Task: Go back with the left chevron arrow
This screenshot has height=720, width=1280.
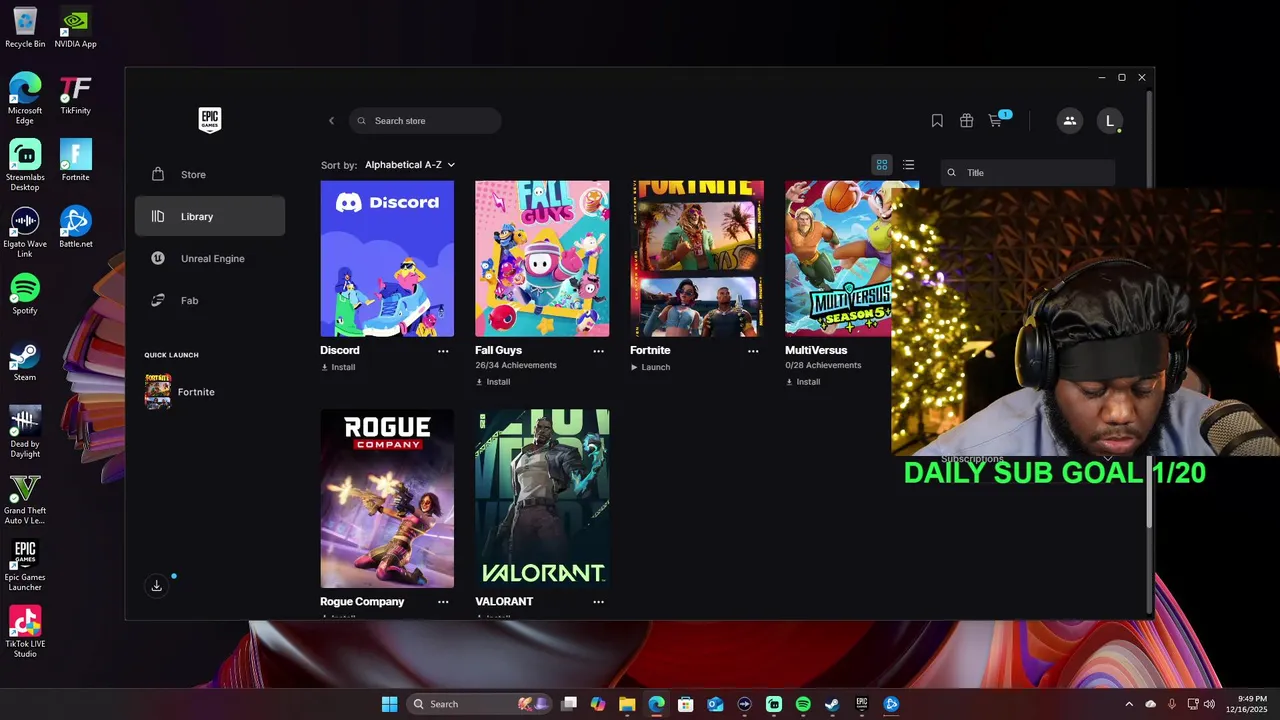Action: (x=331, y=121)
